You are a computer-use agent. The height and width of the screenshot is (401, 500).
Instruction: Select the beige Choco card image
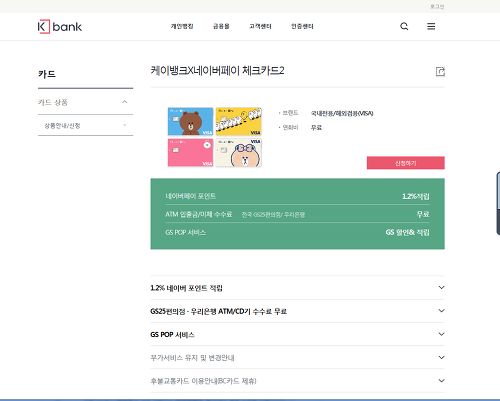pos(239,152)
